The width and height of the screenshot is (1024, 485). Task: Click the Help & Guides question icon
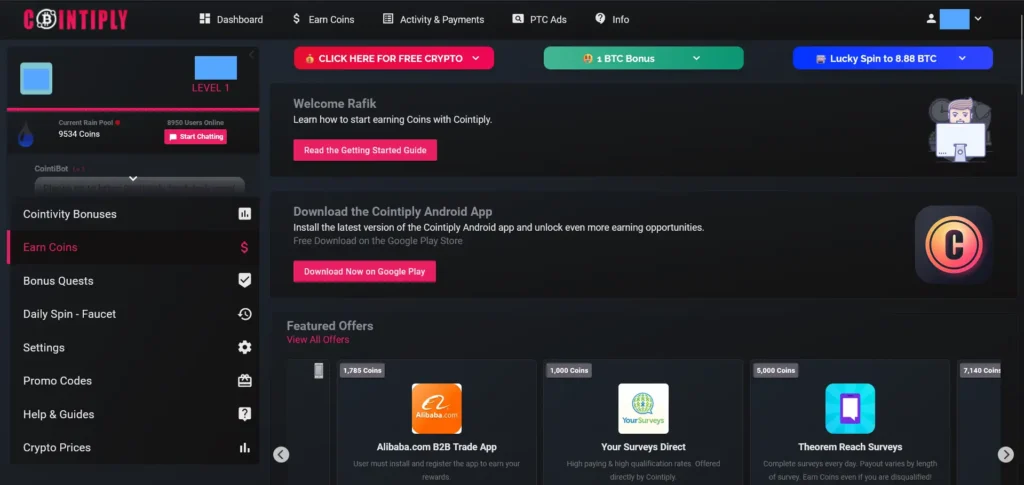[245, 414]
